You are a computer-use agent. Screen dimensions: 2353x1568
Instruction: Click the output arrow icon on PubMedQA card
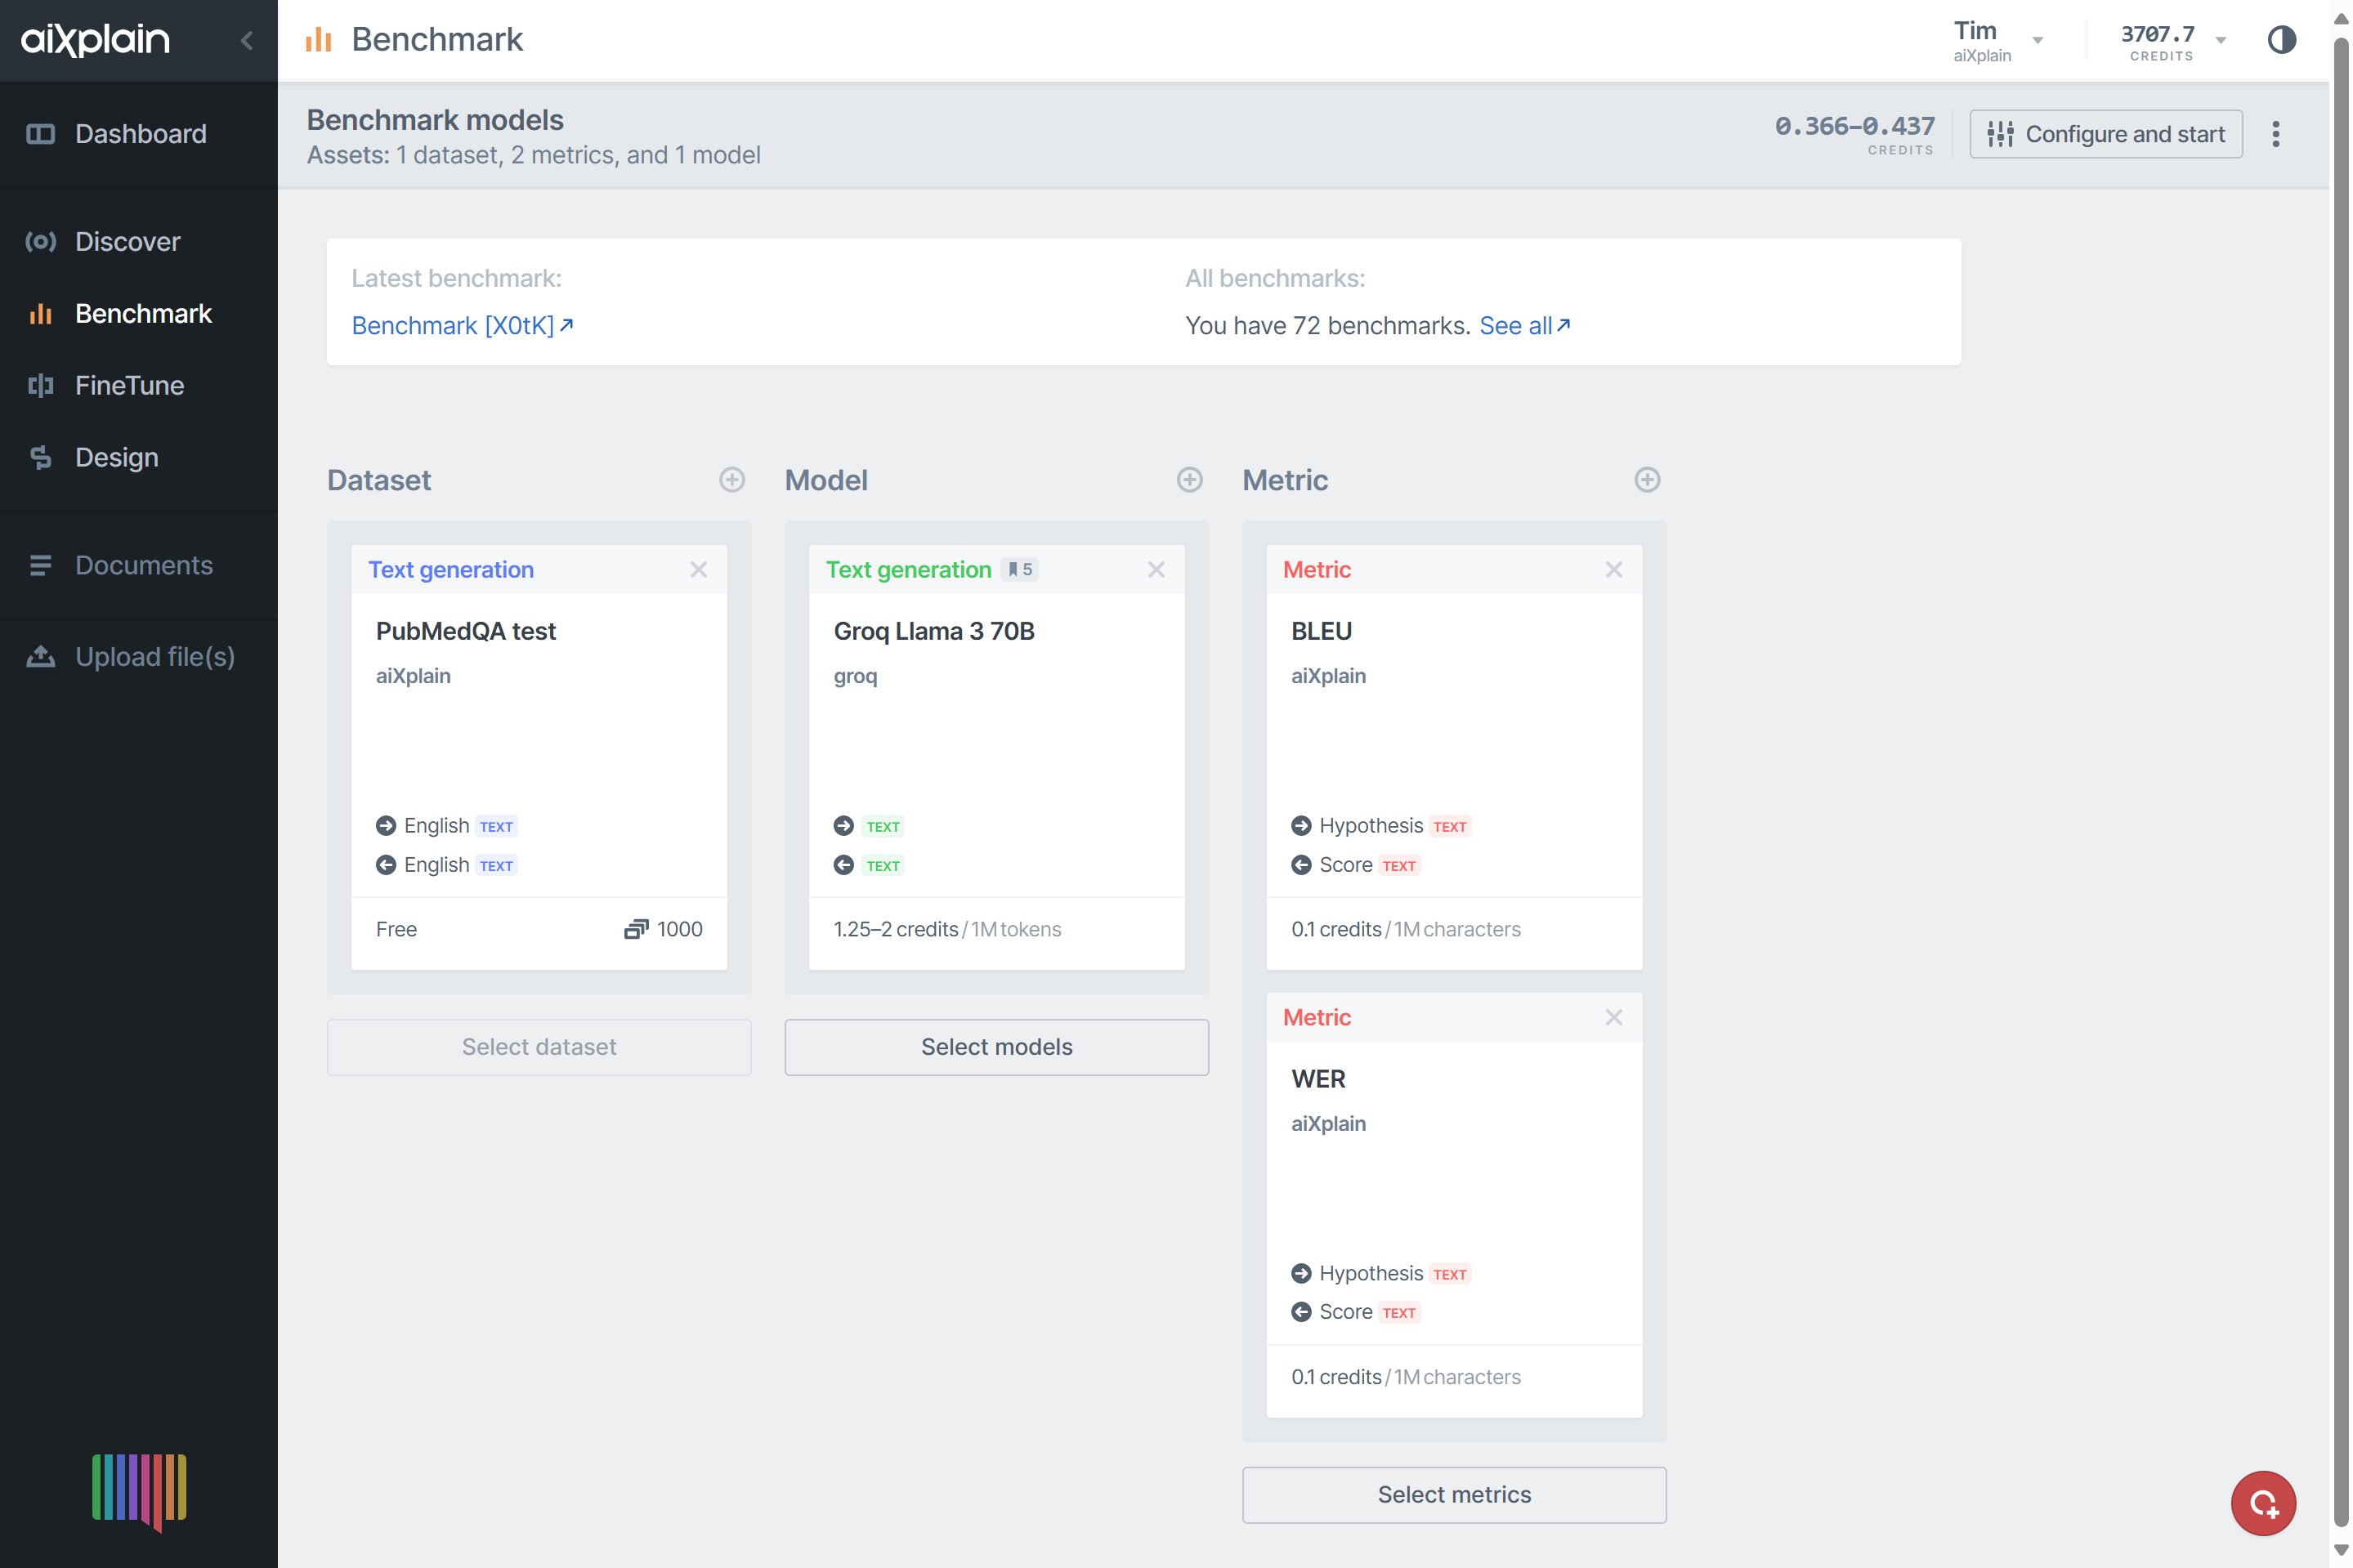[386, 865]
